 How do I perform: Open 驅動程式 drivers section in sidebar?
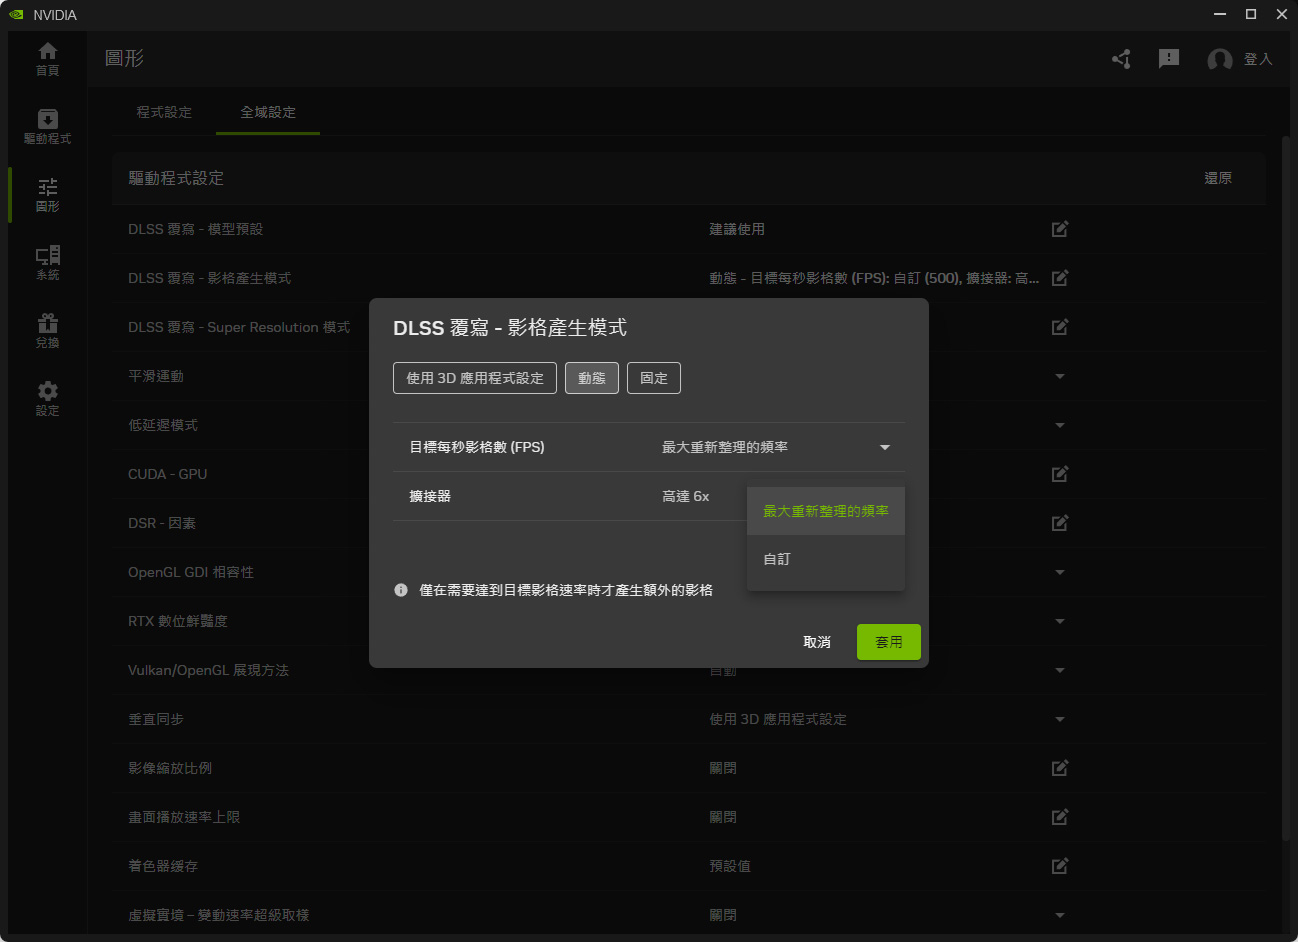47,127
